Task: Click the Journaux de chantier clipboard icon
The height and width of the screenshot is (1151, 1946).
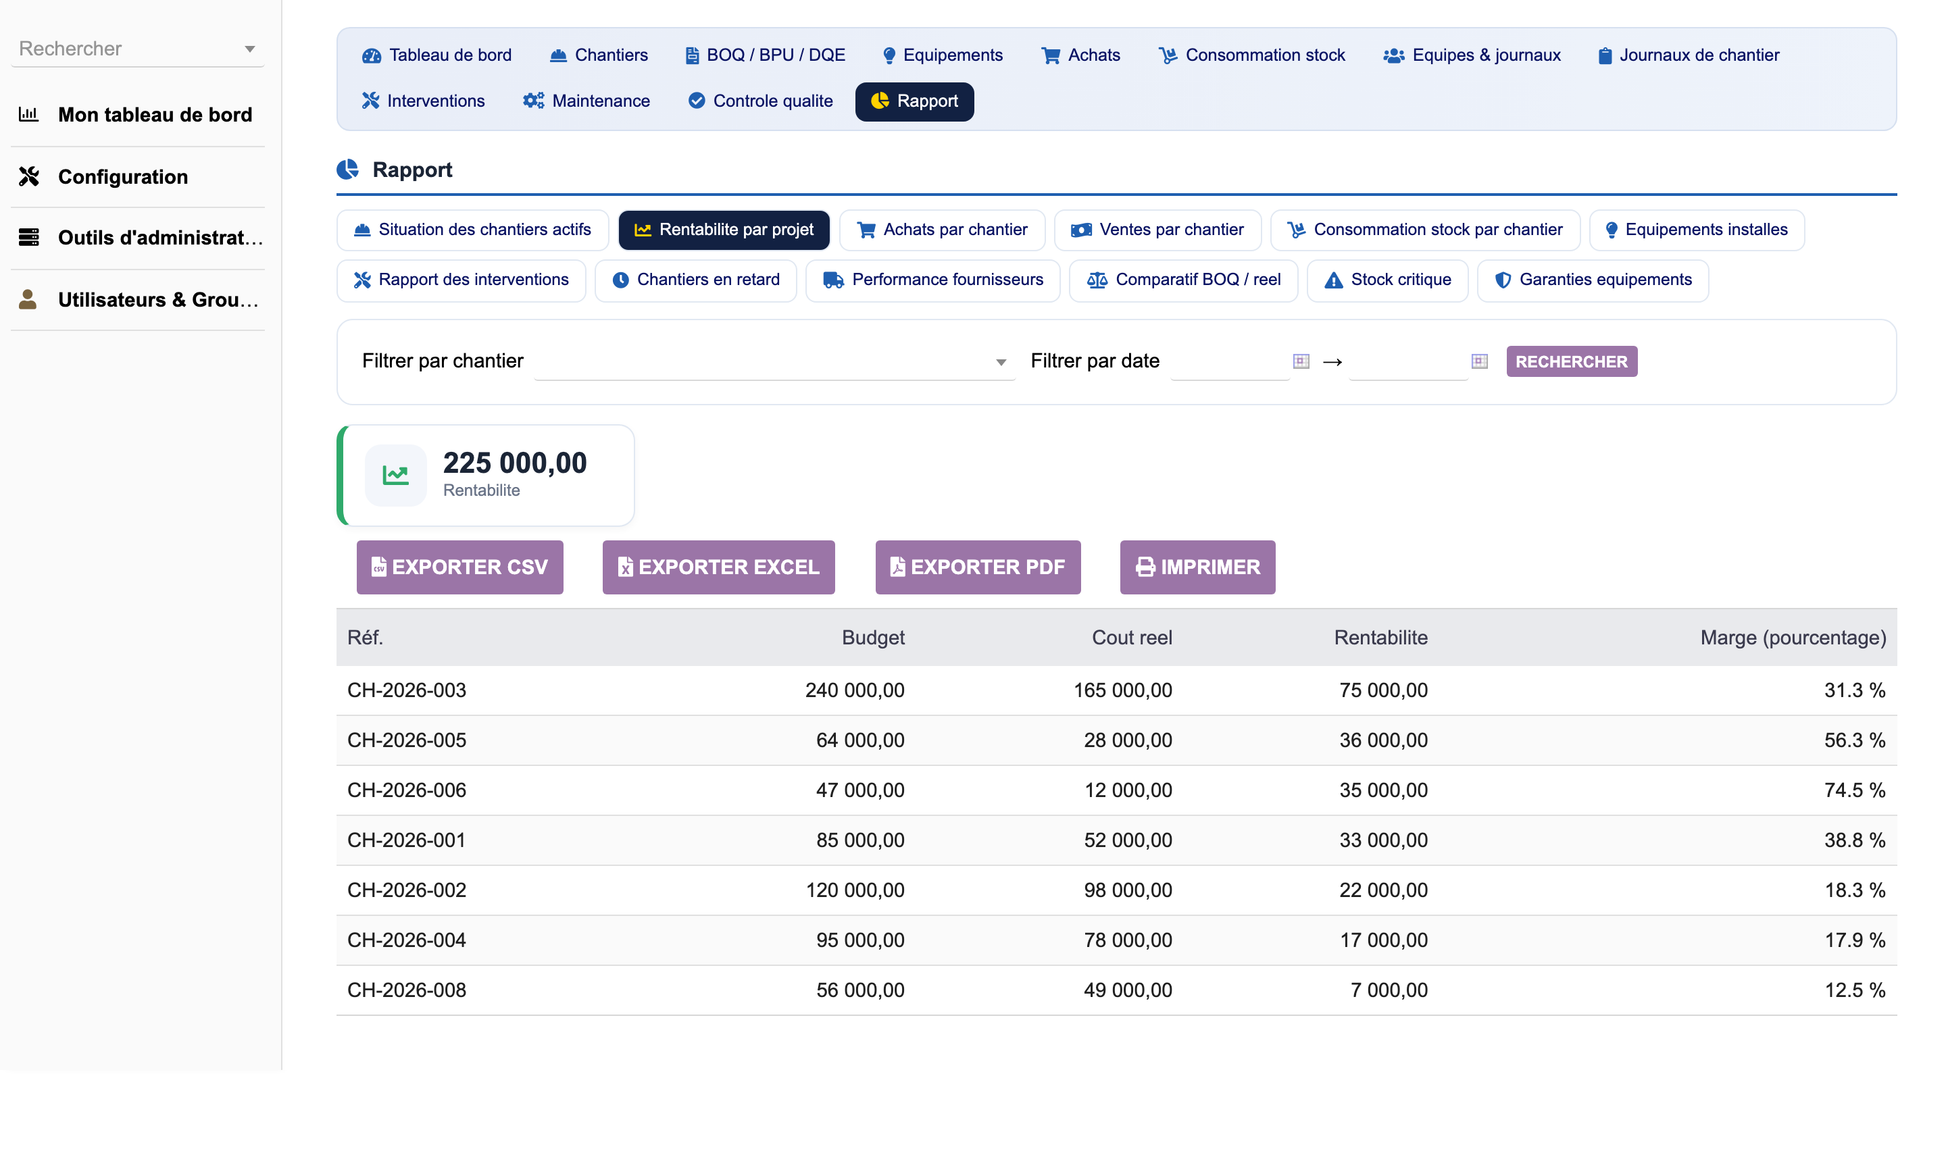Action: [x=1605, y=56]
